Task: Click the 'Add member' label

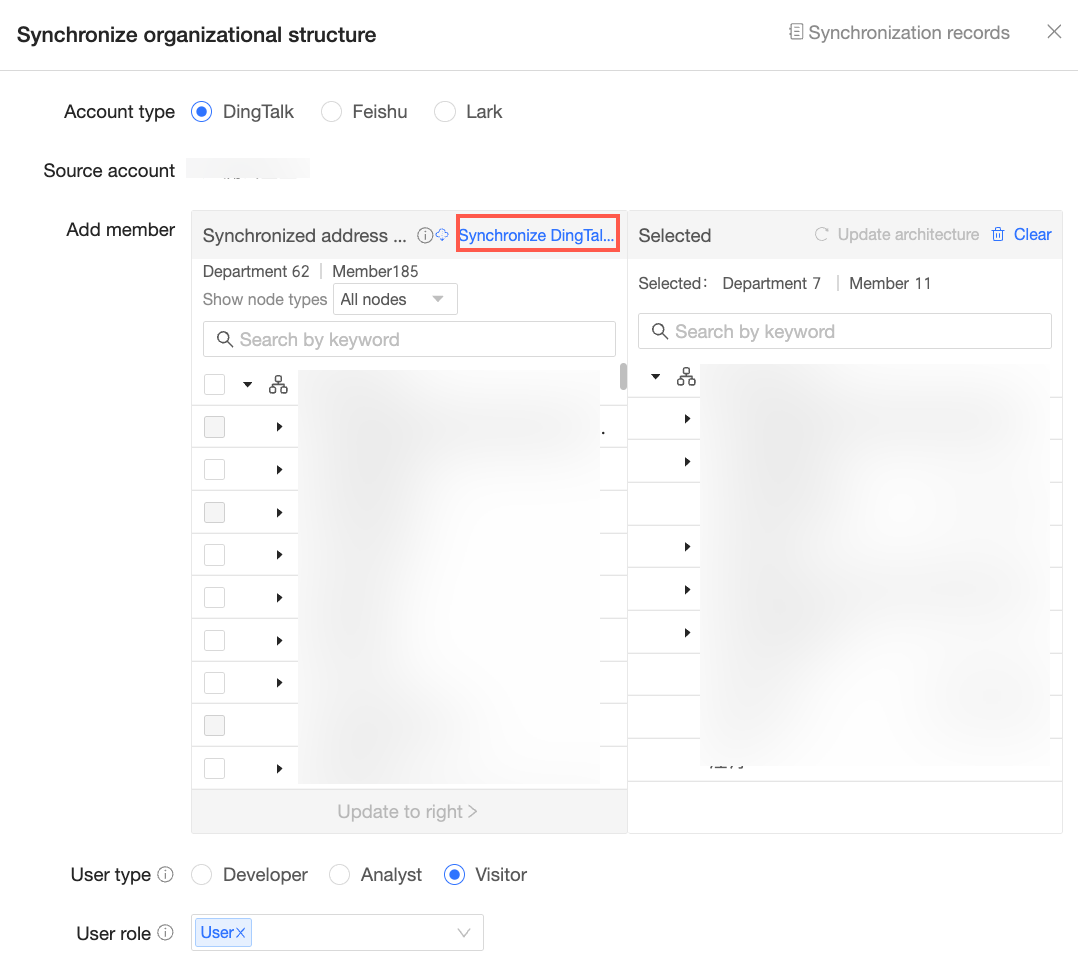Action: coord(121,230)
